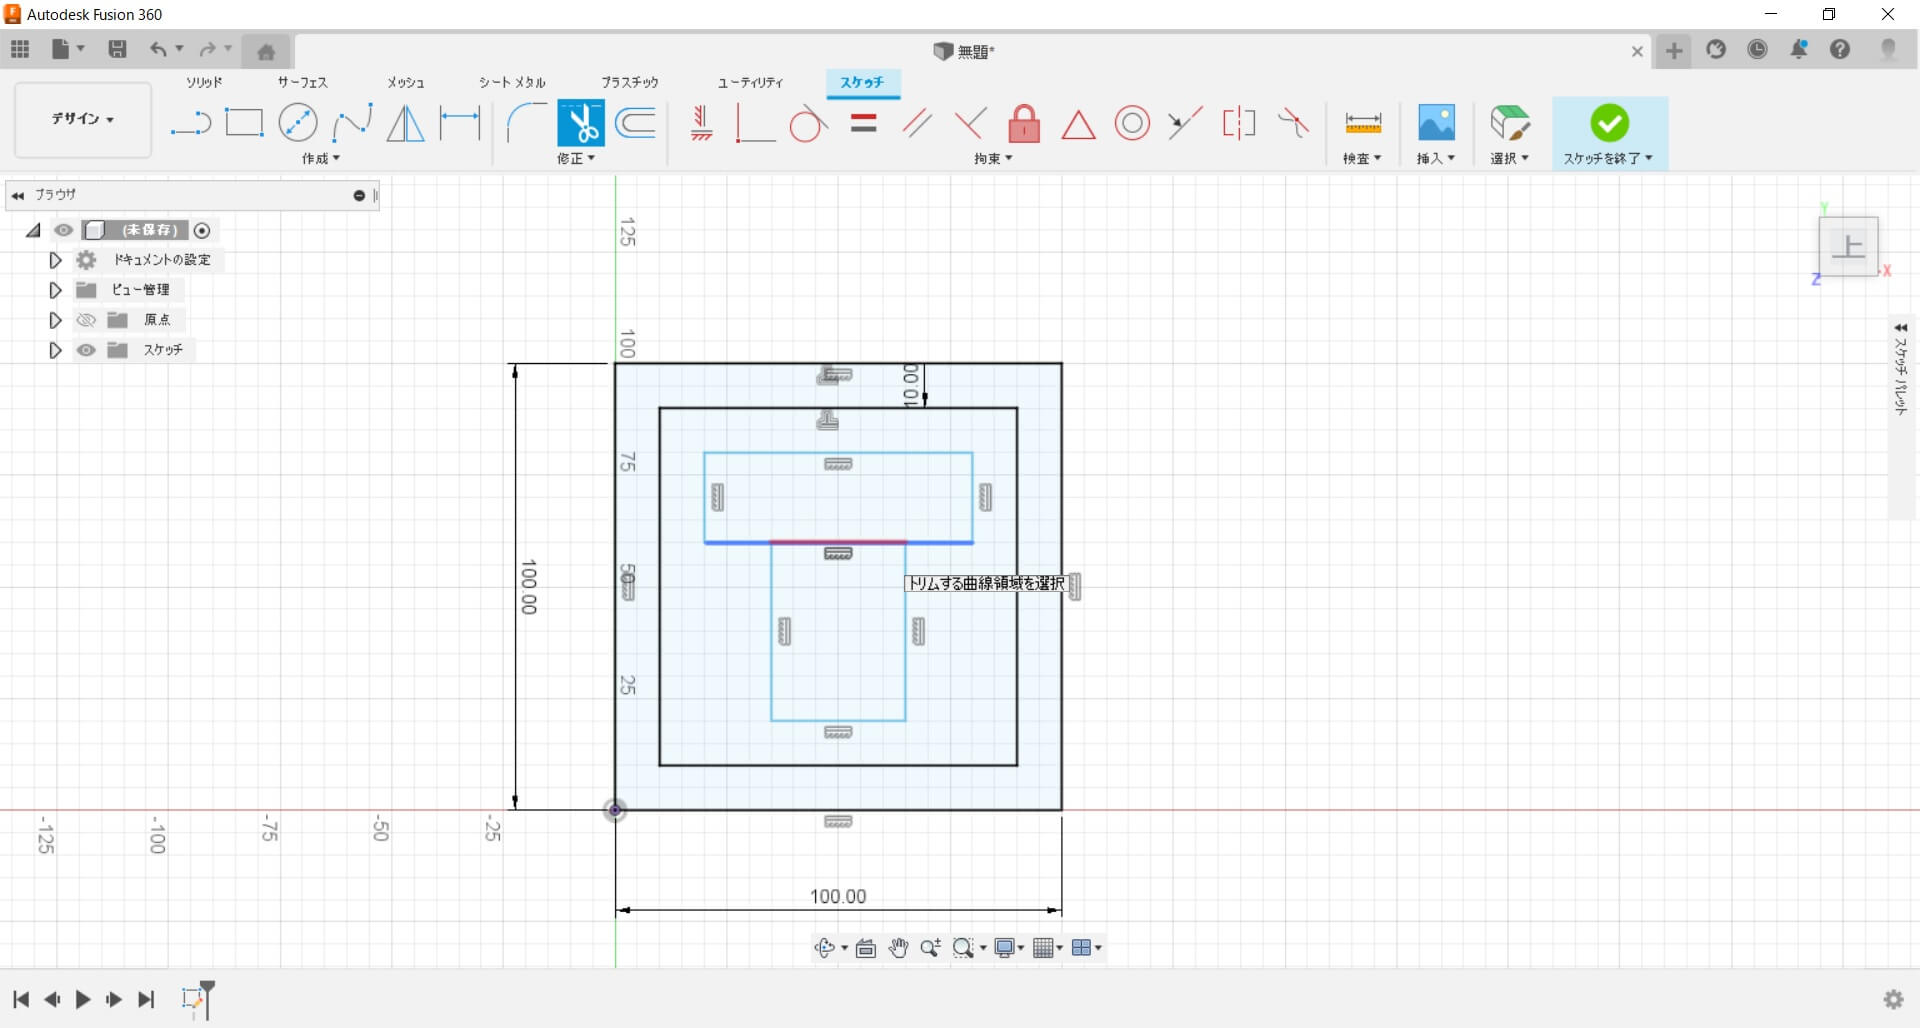The image size is (1920, 1028).
Task: Open the シートメタル tab
Action: tap(512, 82)
